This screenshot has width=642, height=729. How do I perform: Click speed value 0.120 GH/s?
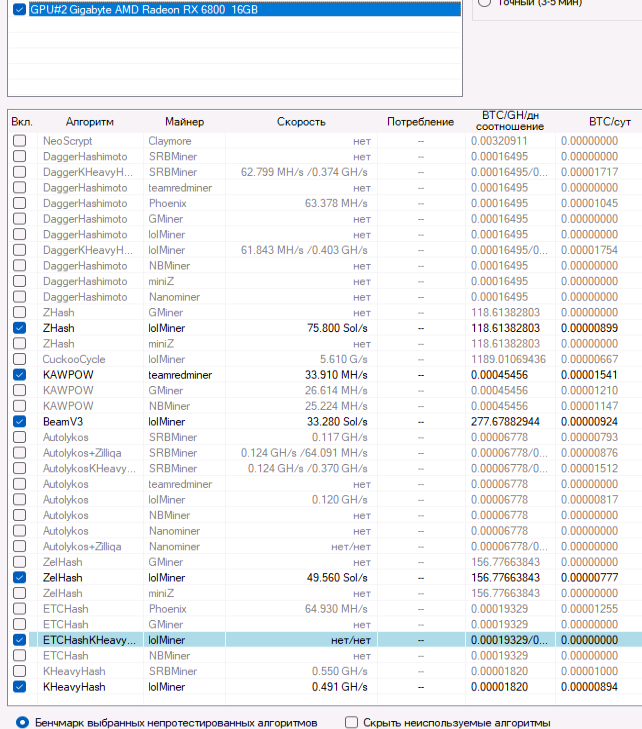340,499
